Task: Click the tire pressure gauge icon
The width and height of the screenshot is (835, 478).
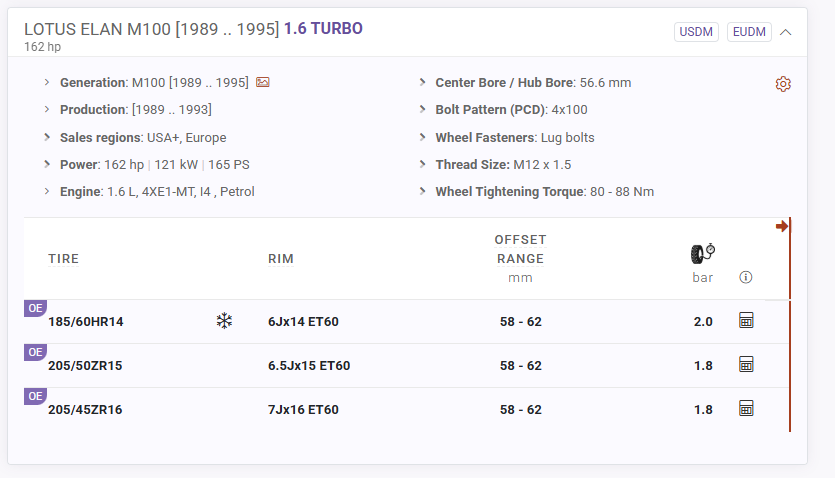Action: [x=702, y=253]
